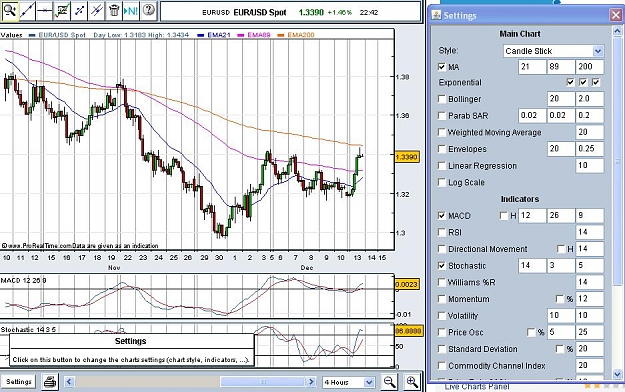
Task: Zoom in with plus magnifier
Action: pyautogui.click(x=412, y=382)
